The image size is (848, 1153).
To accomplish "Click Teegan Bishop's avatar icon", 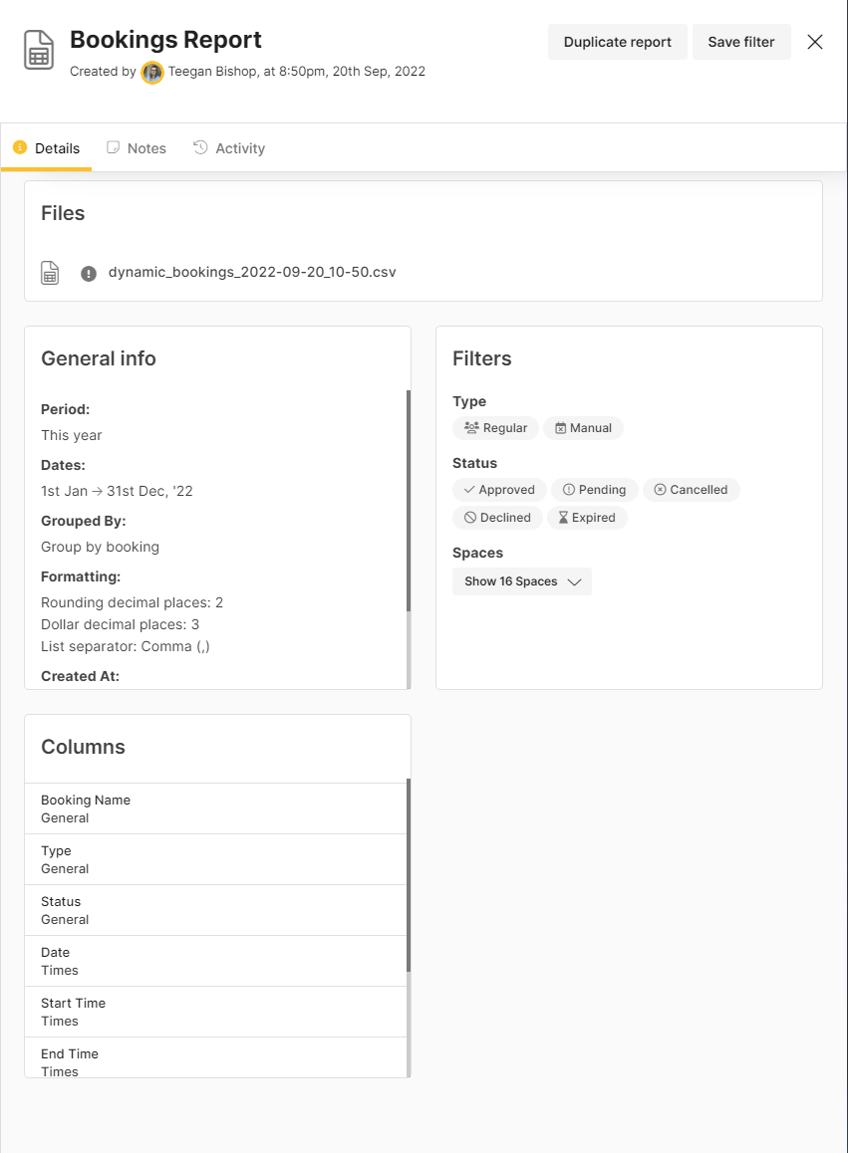I will (151, 72).
